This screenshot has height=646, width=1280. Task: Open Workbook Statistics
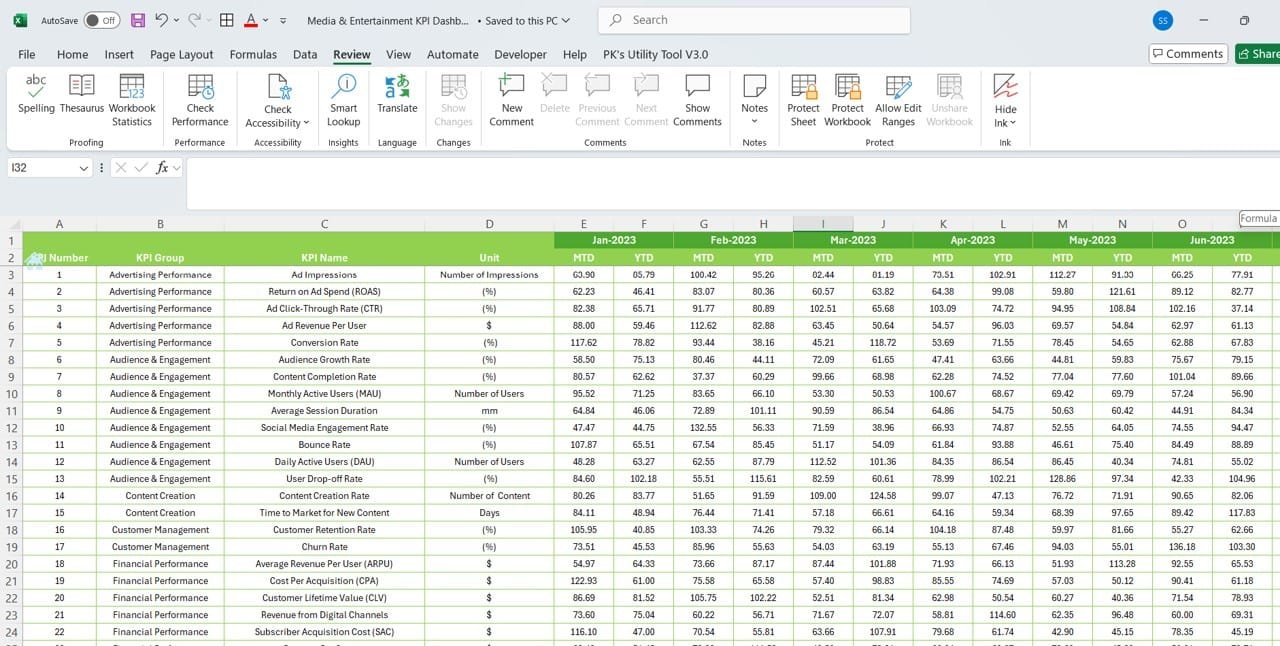point(132,100)
